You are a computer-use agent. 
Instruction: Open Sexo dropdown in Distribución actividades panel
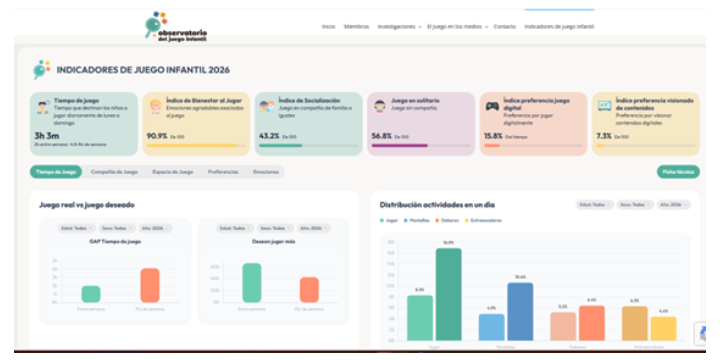coord(635,205)
